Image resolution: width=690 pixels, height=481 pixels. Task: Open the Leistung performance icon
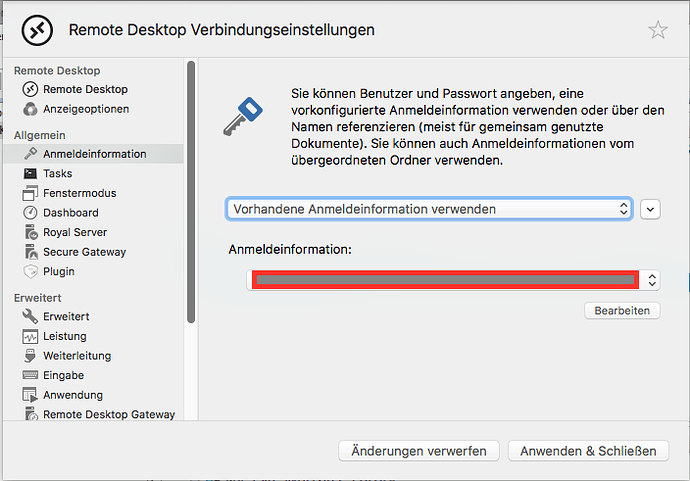pyautogui.click(x=31, y=336)
